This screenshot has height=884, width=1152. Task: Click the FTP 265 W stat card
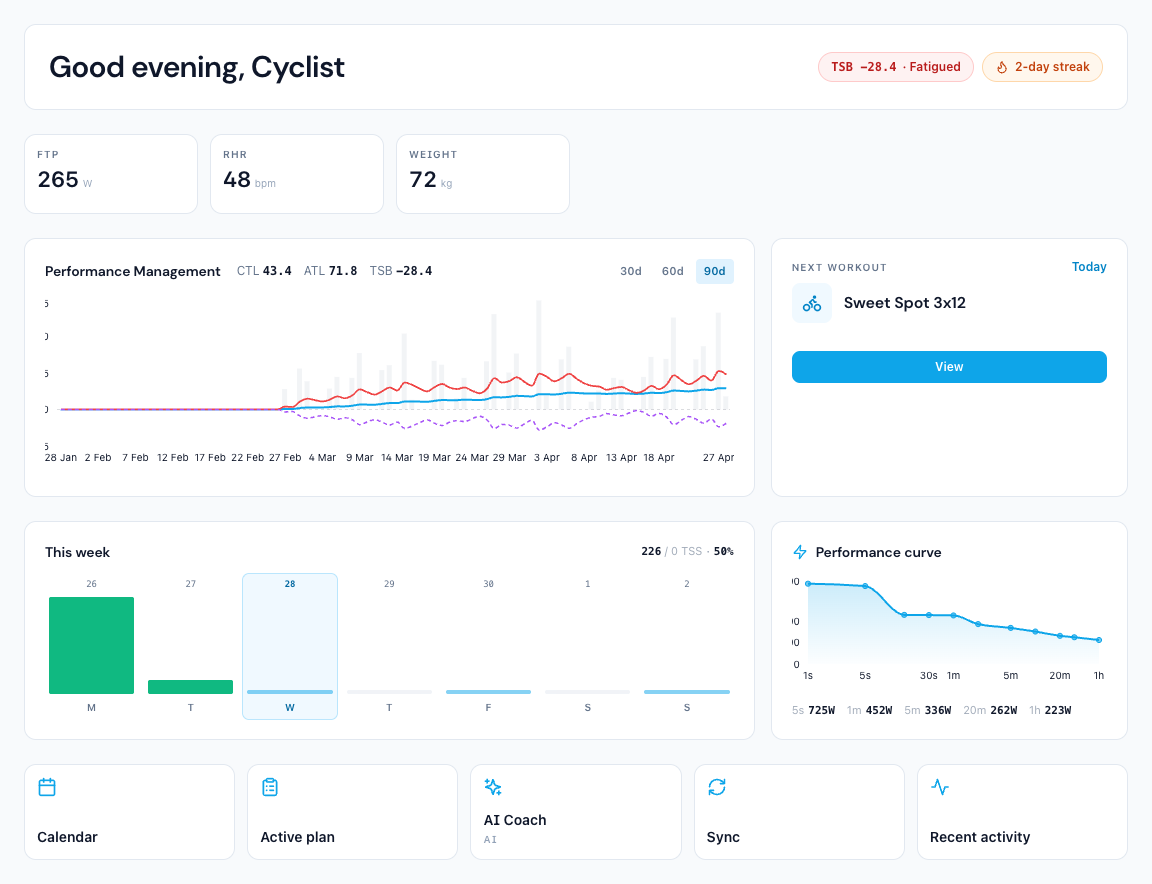[111, 174]
